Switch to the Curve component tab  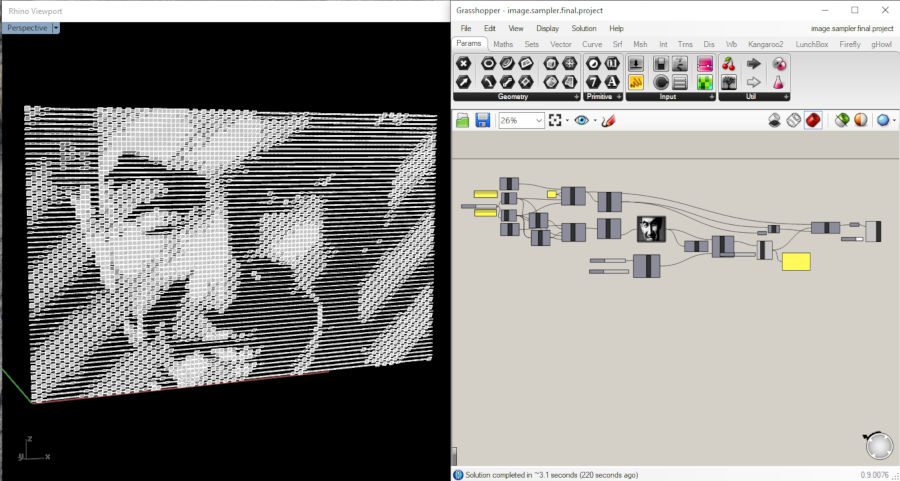[592, 44]
